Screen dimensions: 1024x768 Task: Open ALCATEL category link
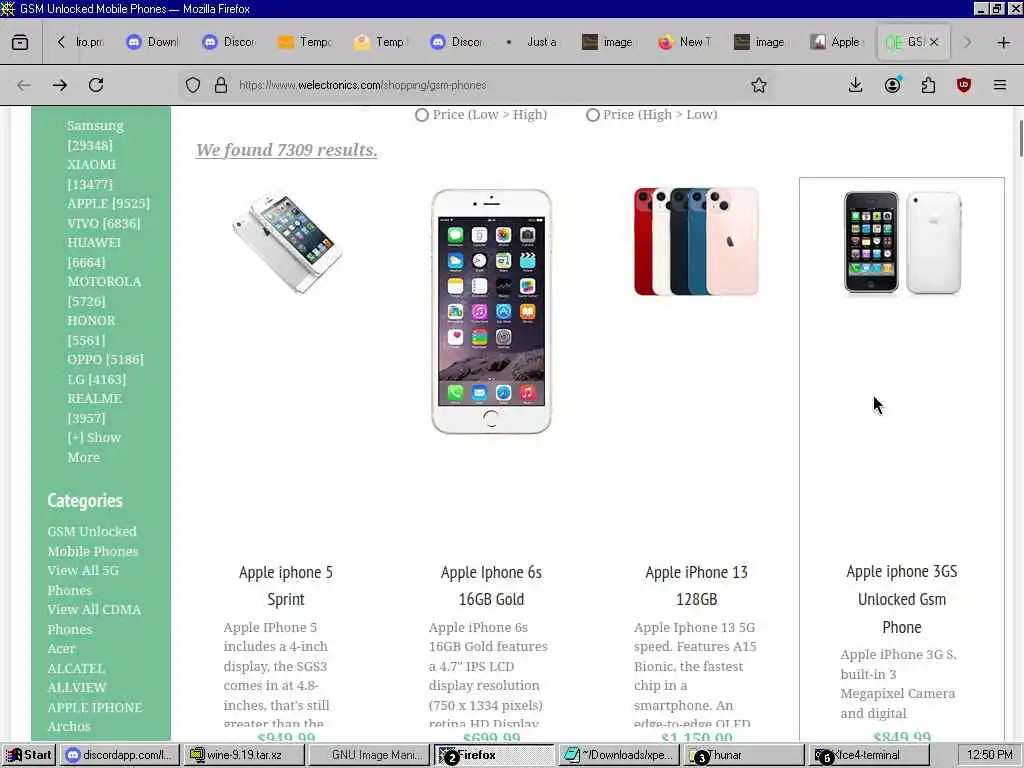[76, 668]
